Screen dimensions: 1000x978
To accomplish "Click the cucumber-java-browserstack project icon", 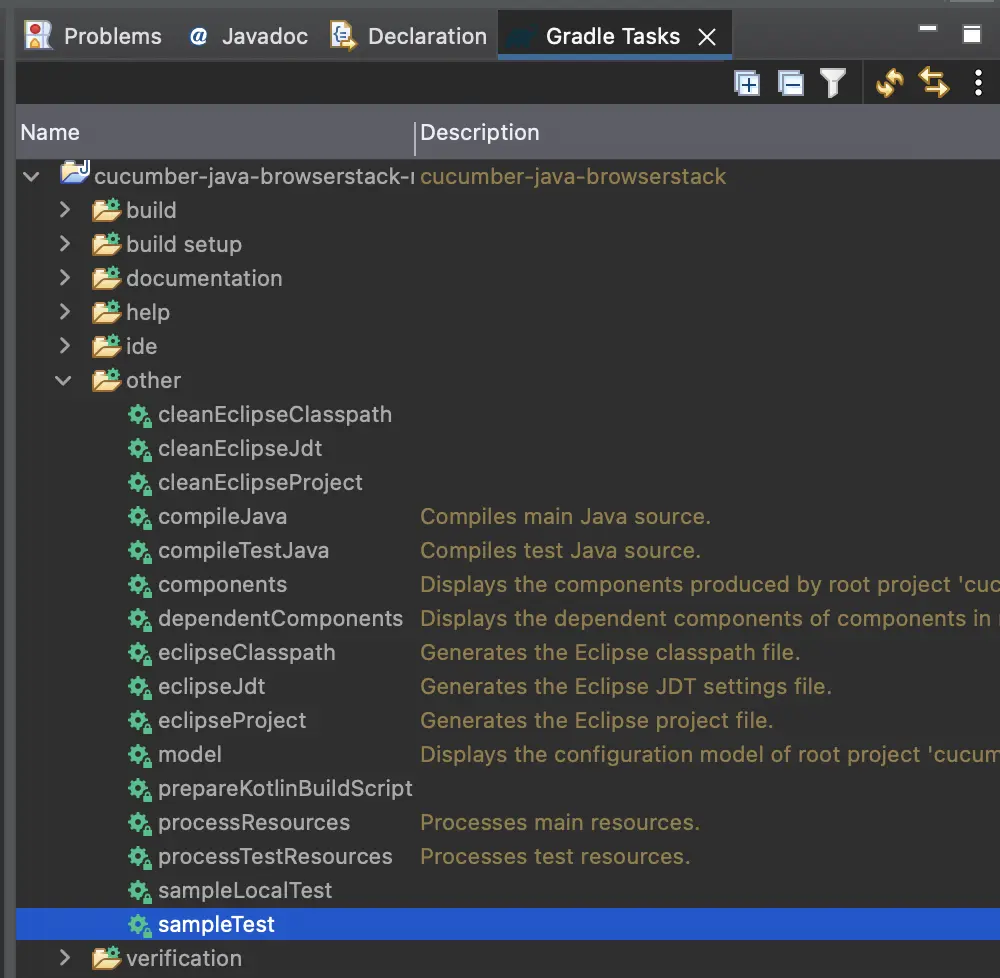I will coord(75,175).
